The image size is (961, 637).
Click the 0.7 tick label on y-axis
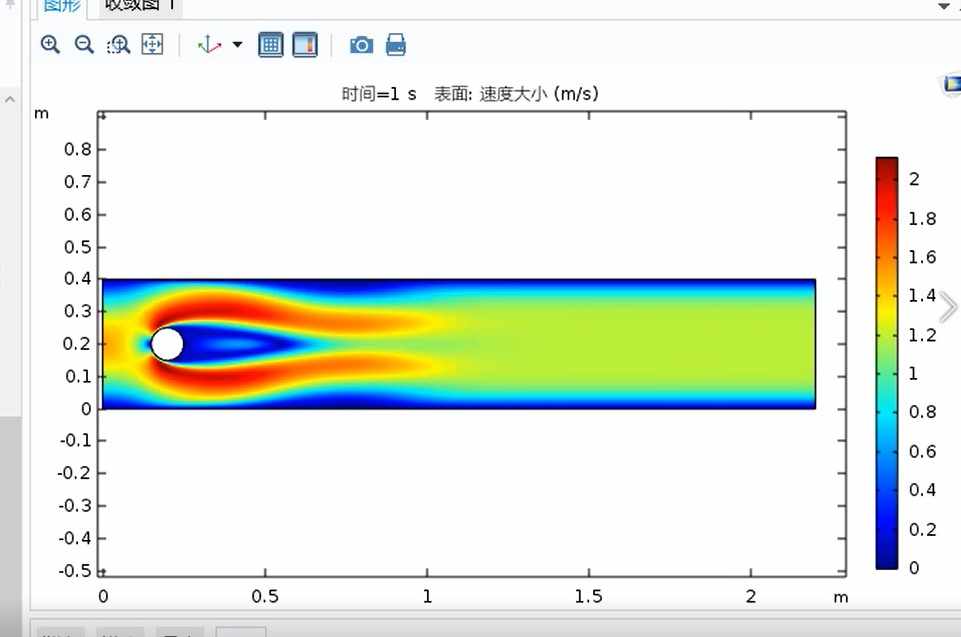tap(78, 182)
